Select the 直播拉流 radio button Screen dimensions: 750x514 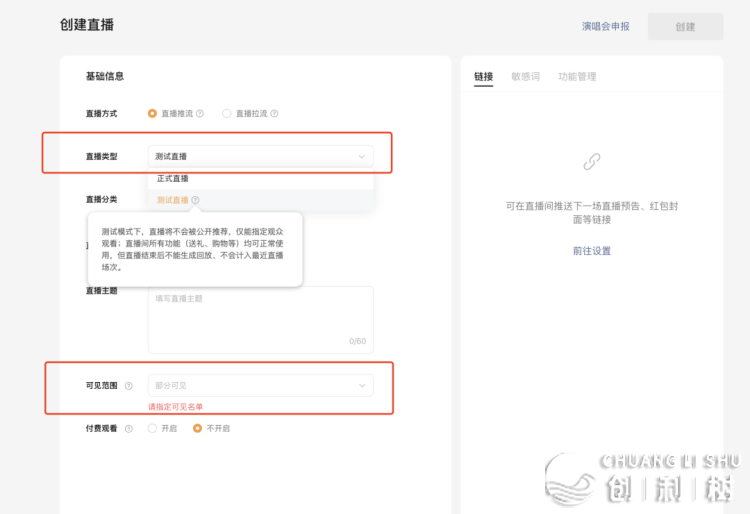(x=227, y=114)
